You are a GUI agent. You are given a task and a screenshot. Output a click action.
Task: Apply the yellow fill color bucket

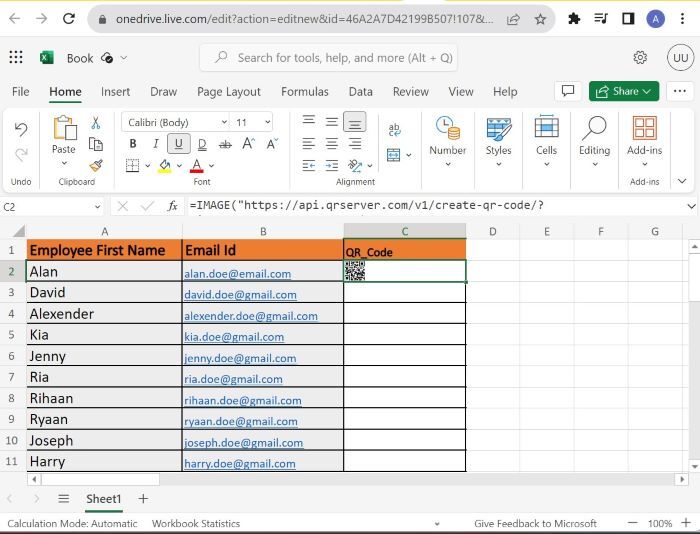click(165, 166)
